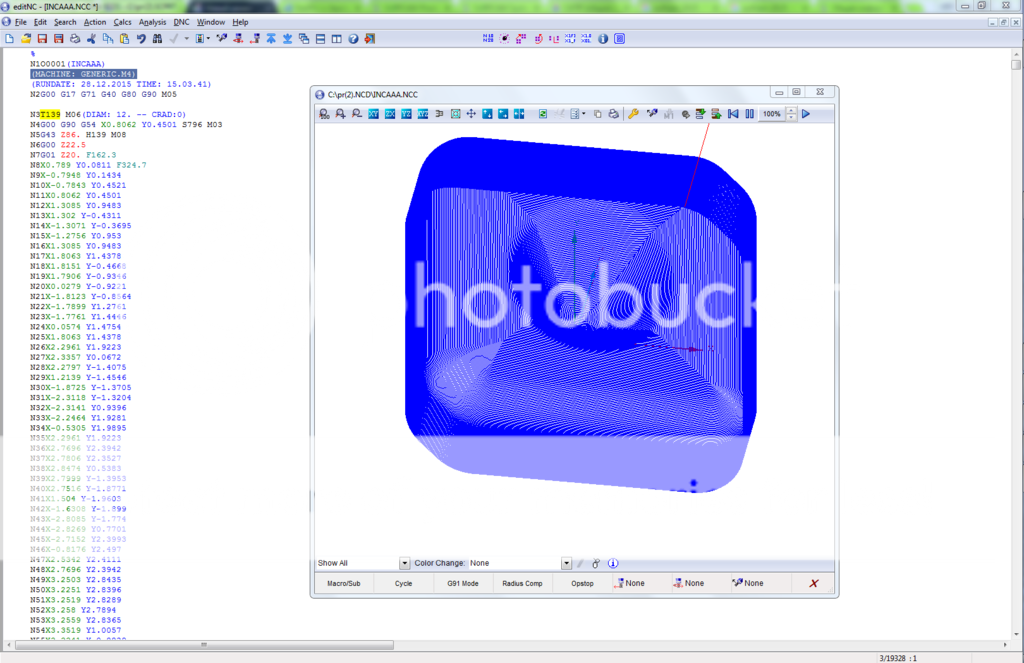Pause the backplot animation
The image size is (1024, 663).
click(x=748, y=114)
